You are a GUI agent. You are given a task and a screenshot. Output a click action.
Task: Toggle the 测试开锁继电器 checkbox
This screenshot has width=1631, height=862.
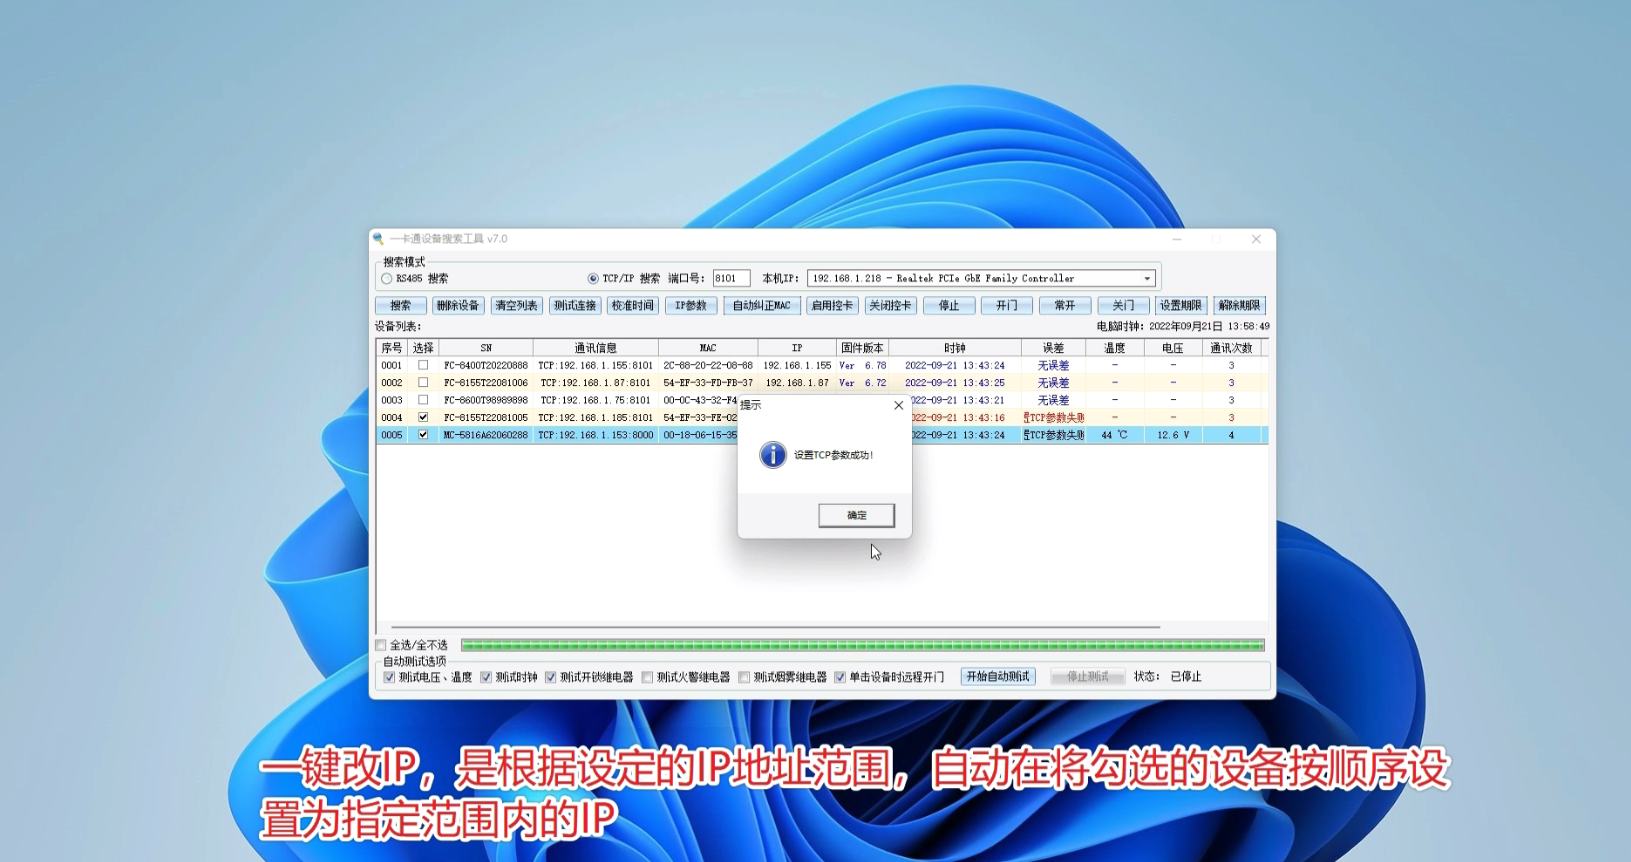click(x=551, y=677)
